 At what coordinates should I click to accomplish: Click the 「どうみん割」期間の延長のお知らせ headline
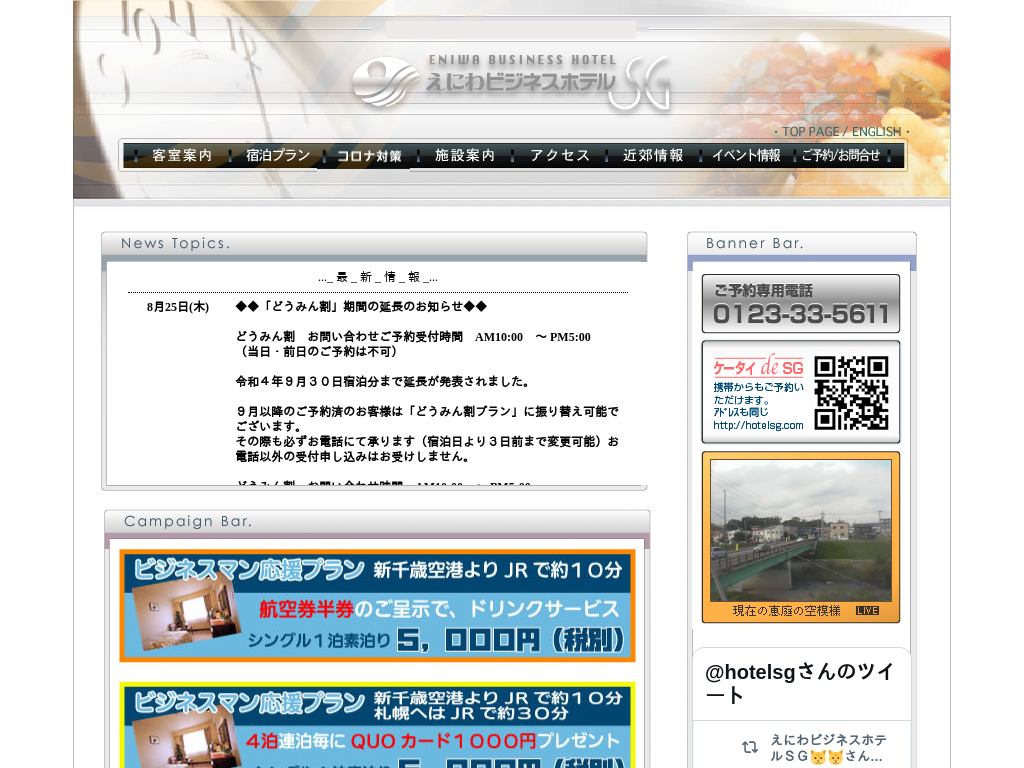[x=361, y=306]
